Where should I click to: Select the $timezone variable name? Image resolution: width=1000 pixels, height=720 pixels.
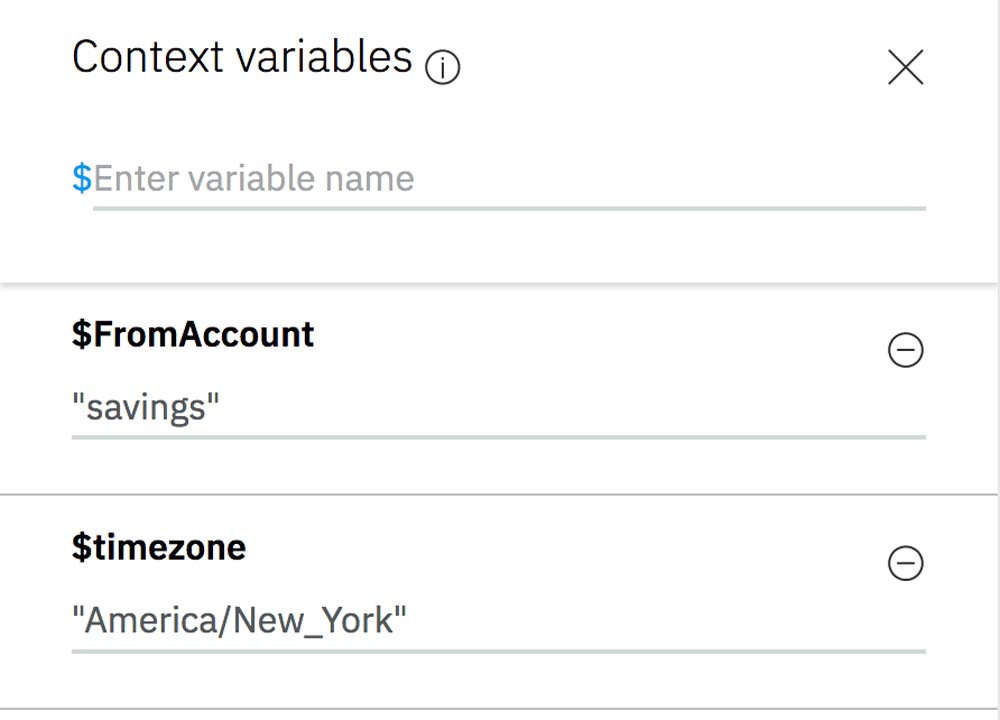click(x=159, y=547)
